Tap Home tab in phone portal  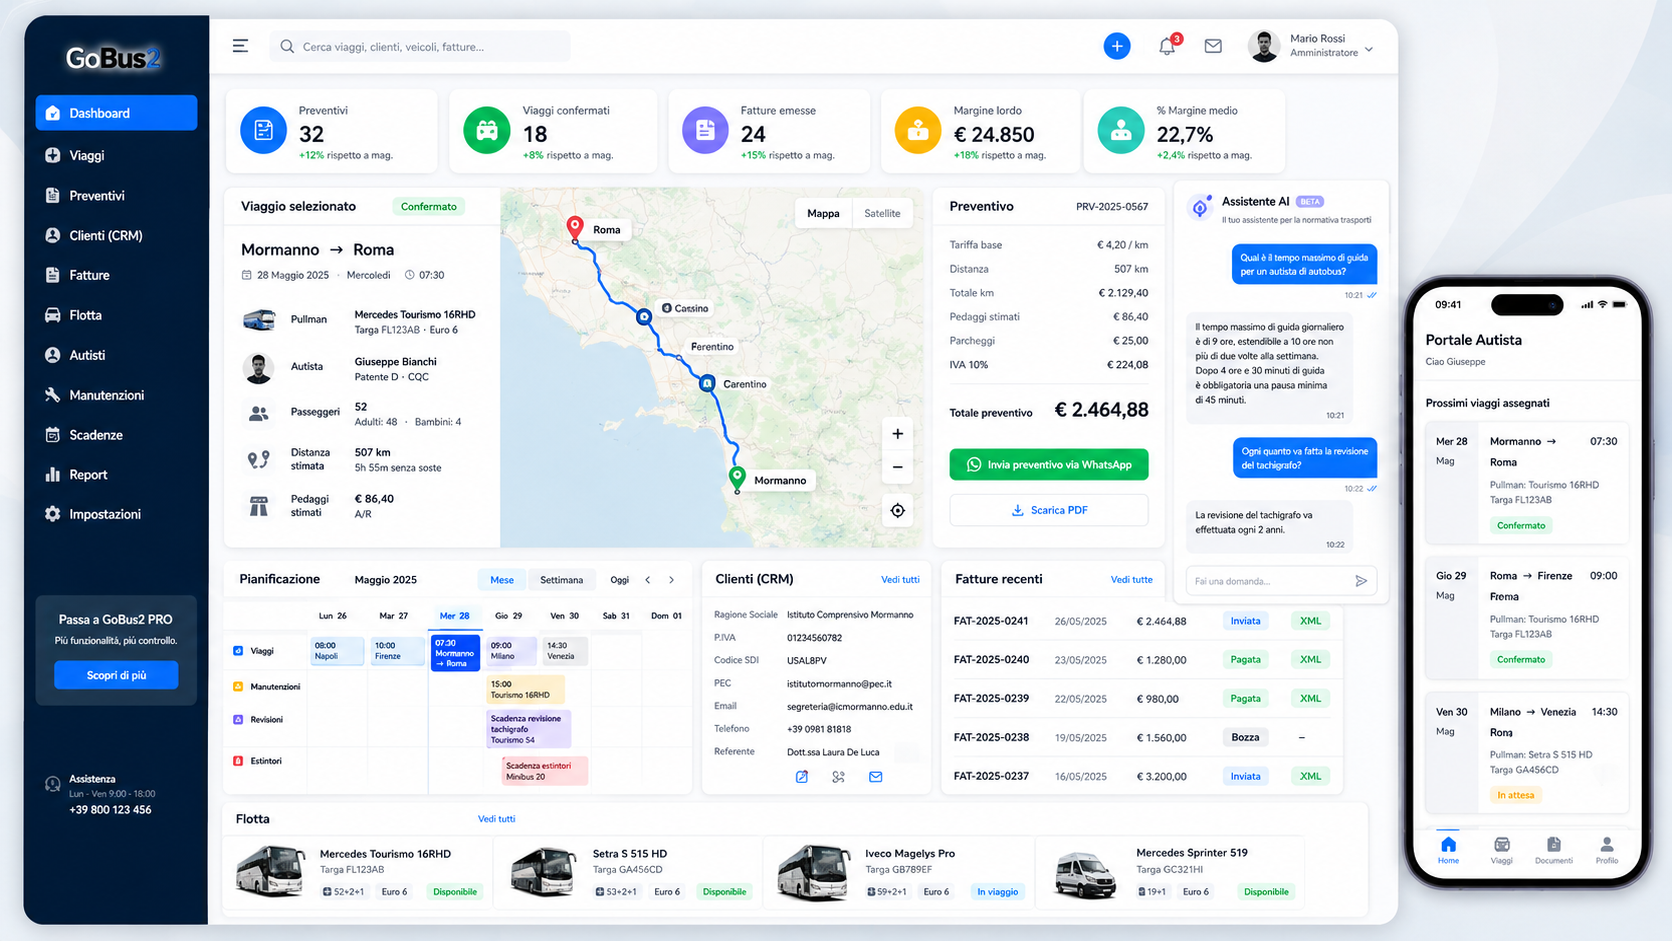click(x=1448, y=850)
